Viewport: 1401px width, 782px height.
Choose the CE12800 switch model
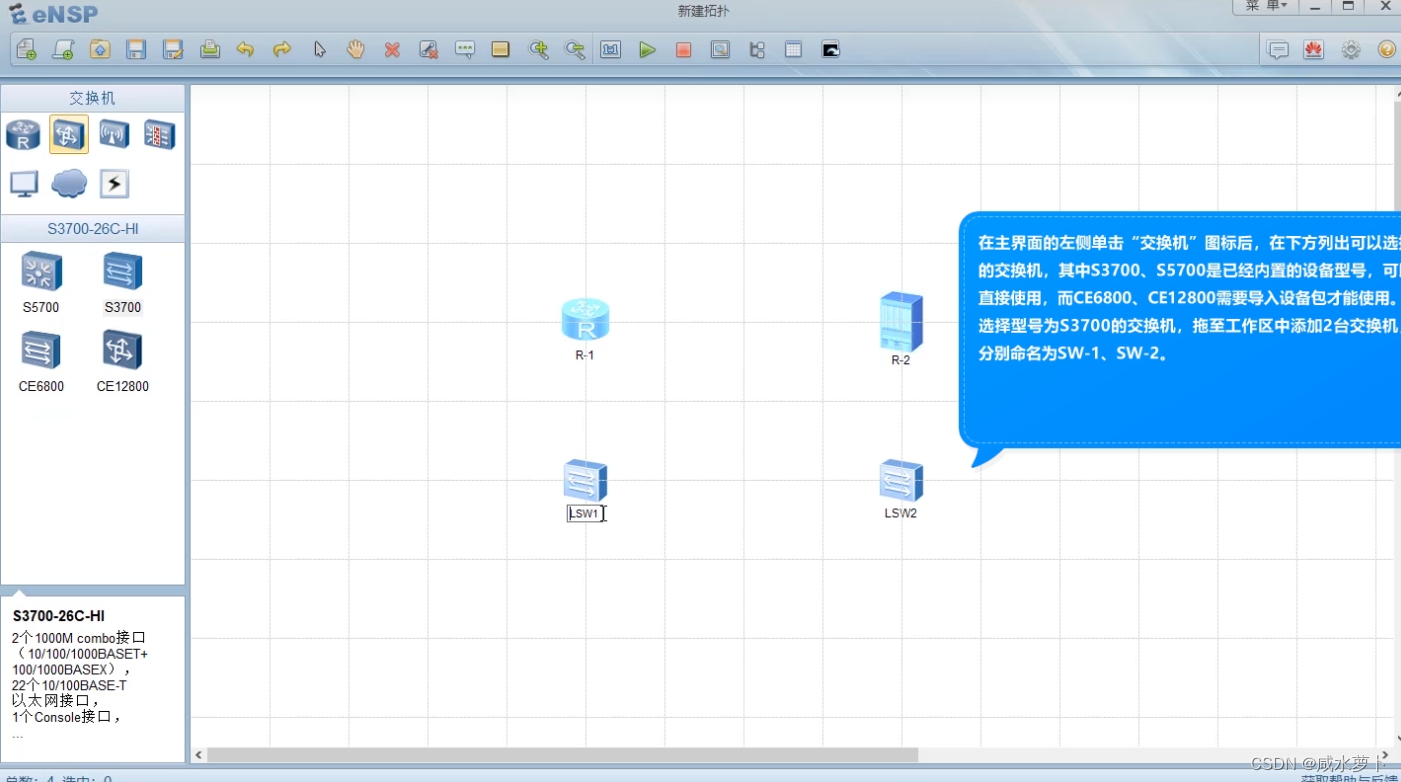122,362
